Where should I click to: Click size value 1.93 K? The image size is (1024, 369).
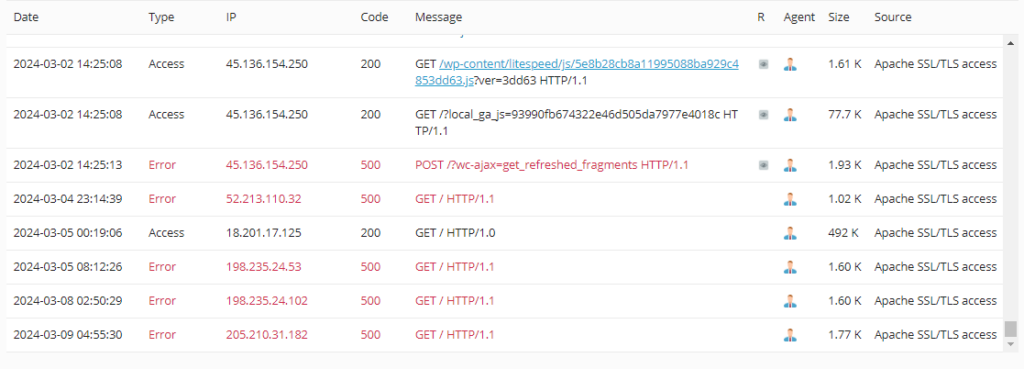[845, 165]
